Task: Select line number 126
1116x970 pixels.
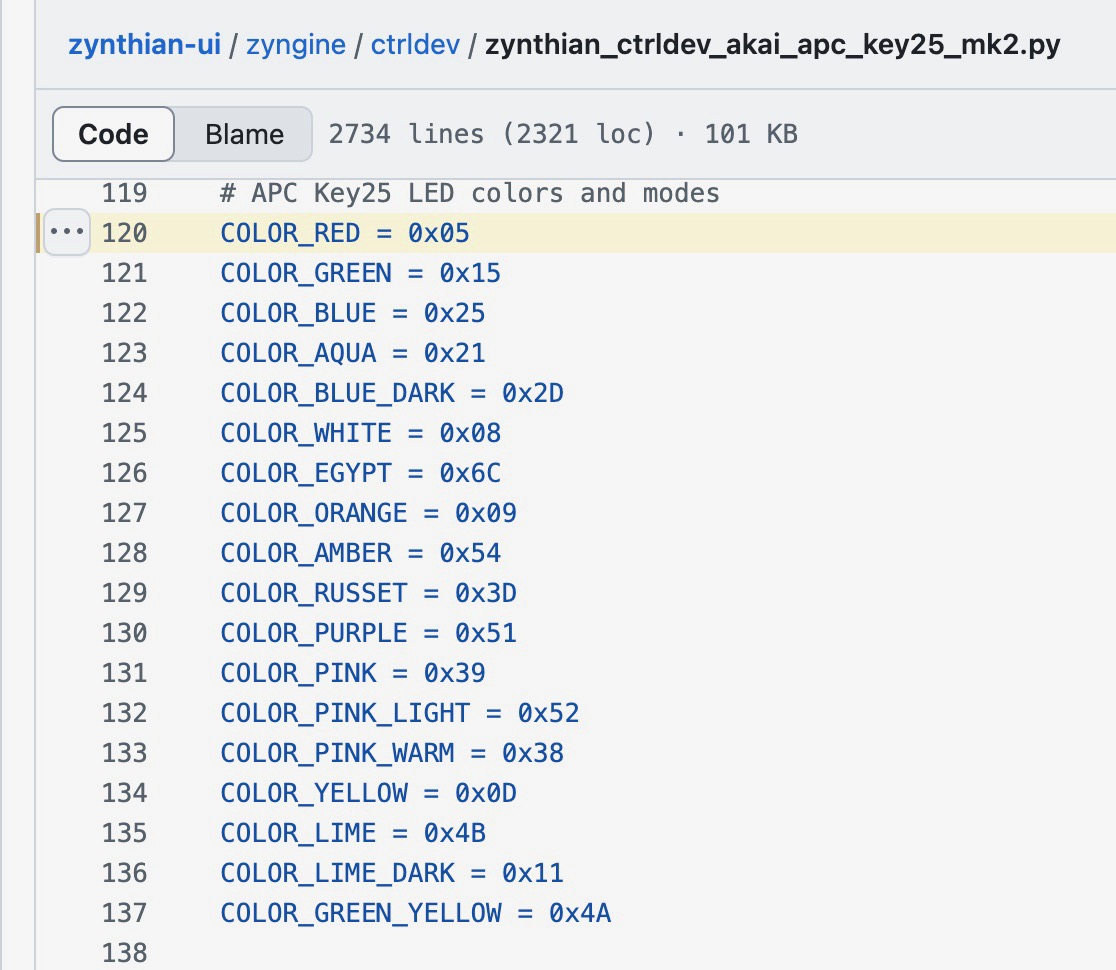Action: pos(125,473)
